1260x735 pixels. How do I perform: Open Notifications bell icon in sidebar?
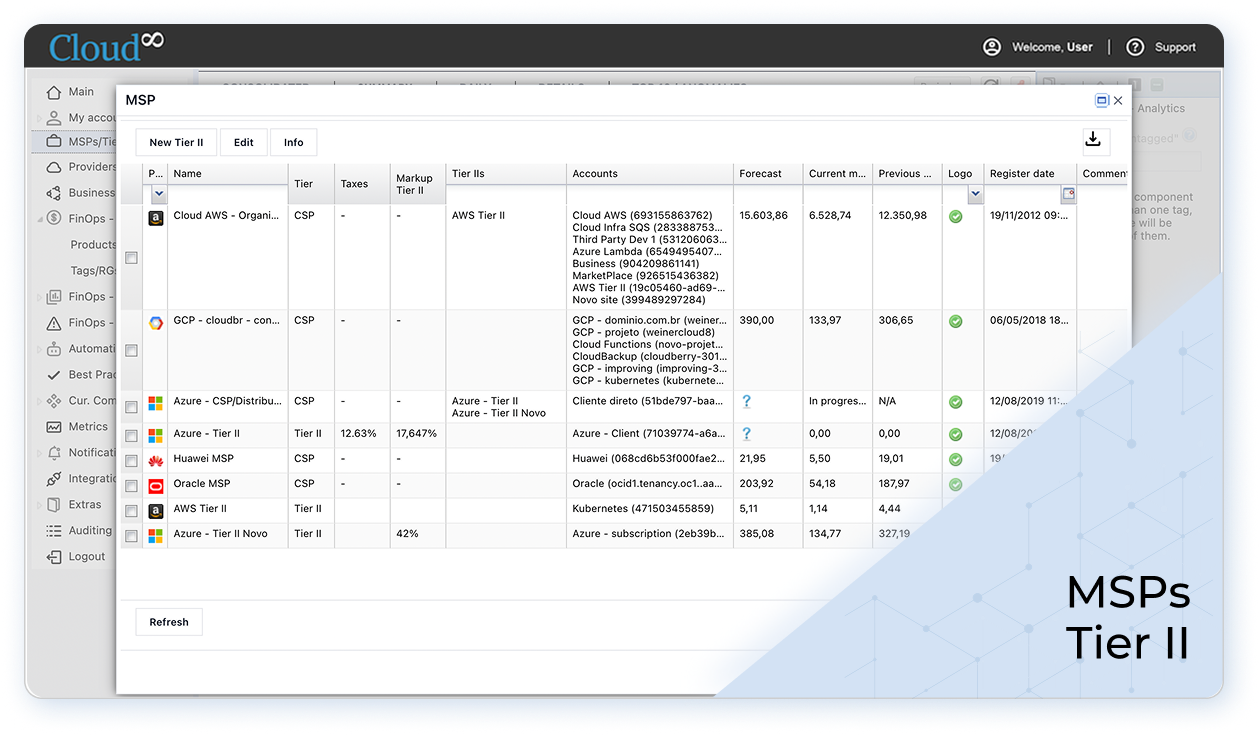click(x=54, y=453)
